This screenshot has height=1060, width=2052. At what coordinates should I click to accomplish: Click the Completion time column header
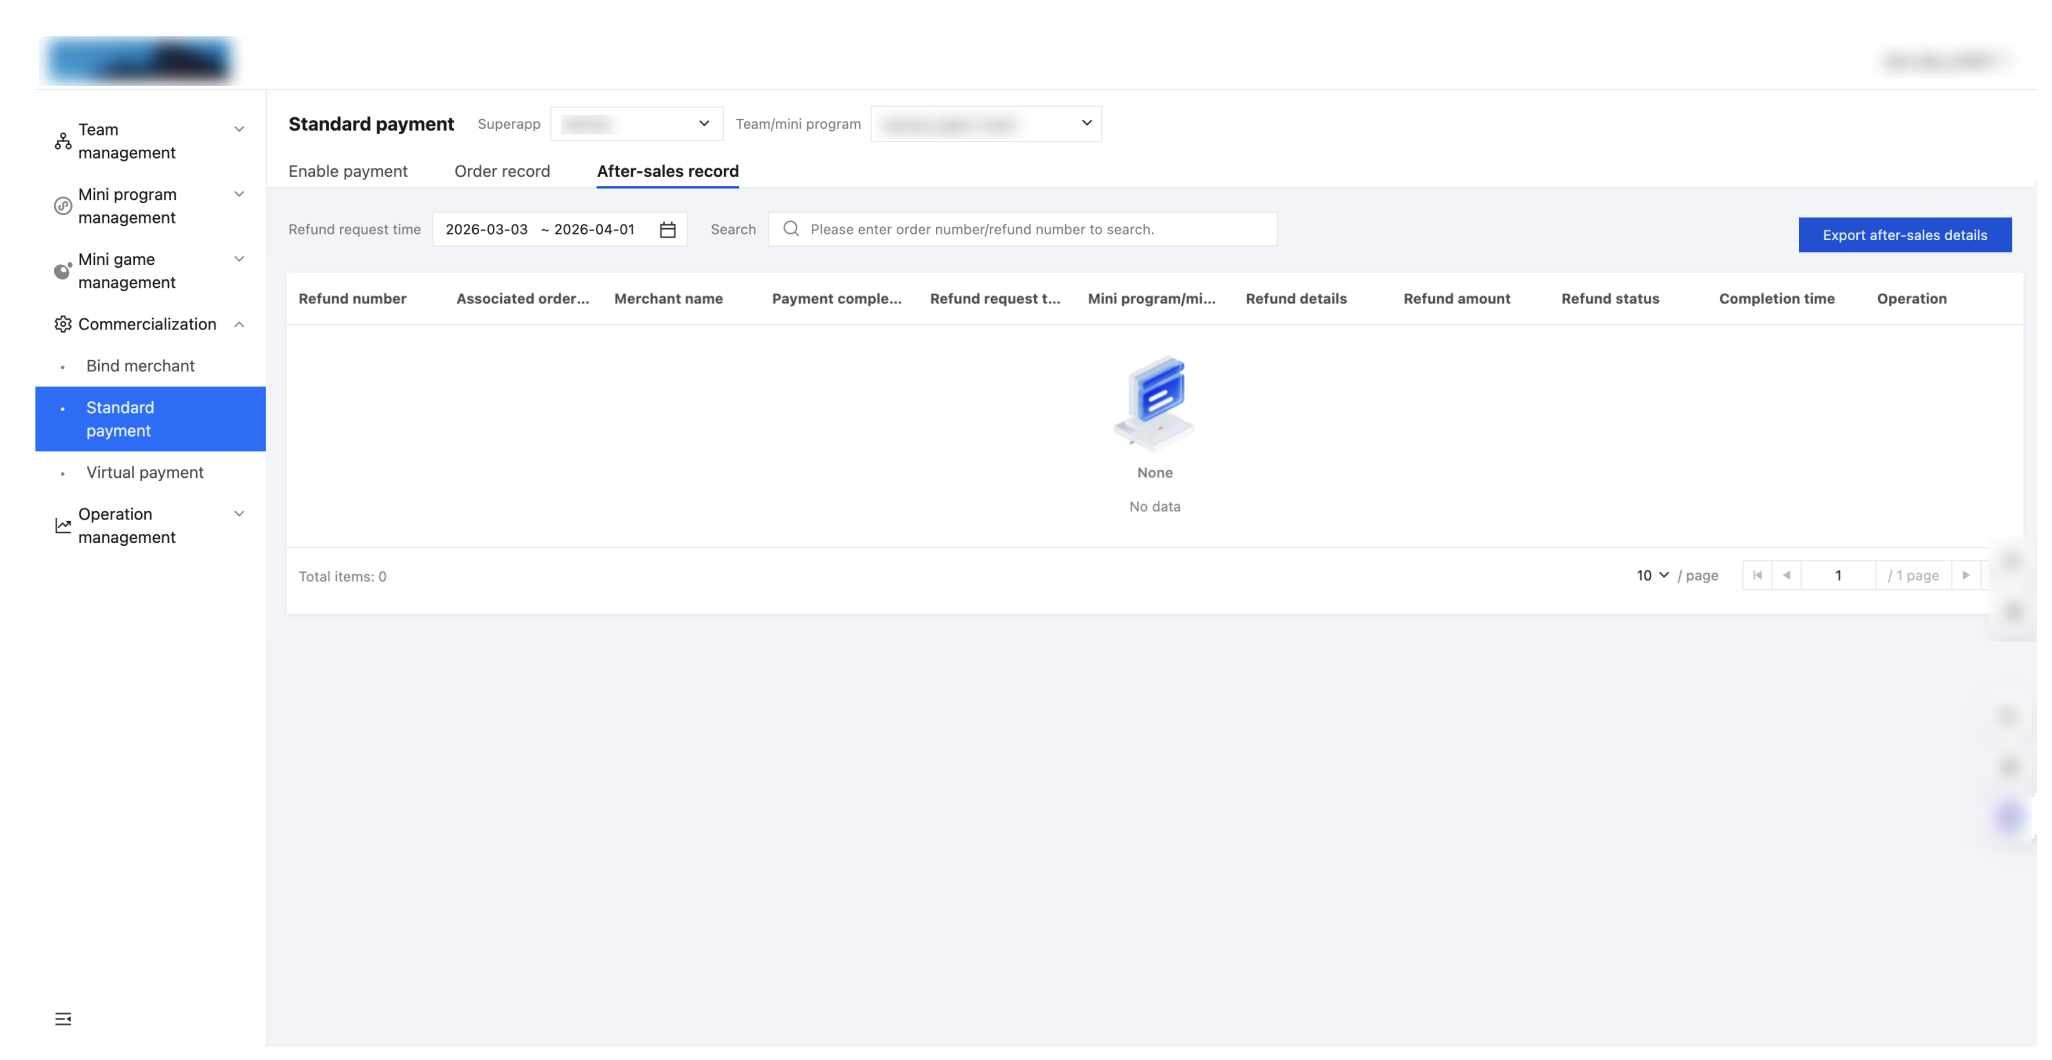coord(1777,299)
